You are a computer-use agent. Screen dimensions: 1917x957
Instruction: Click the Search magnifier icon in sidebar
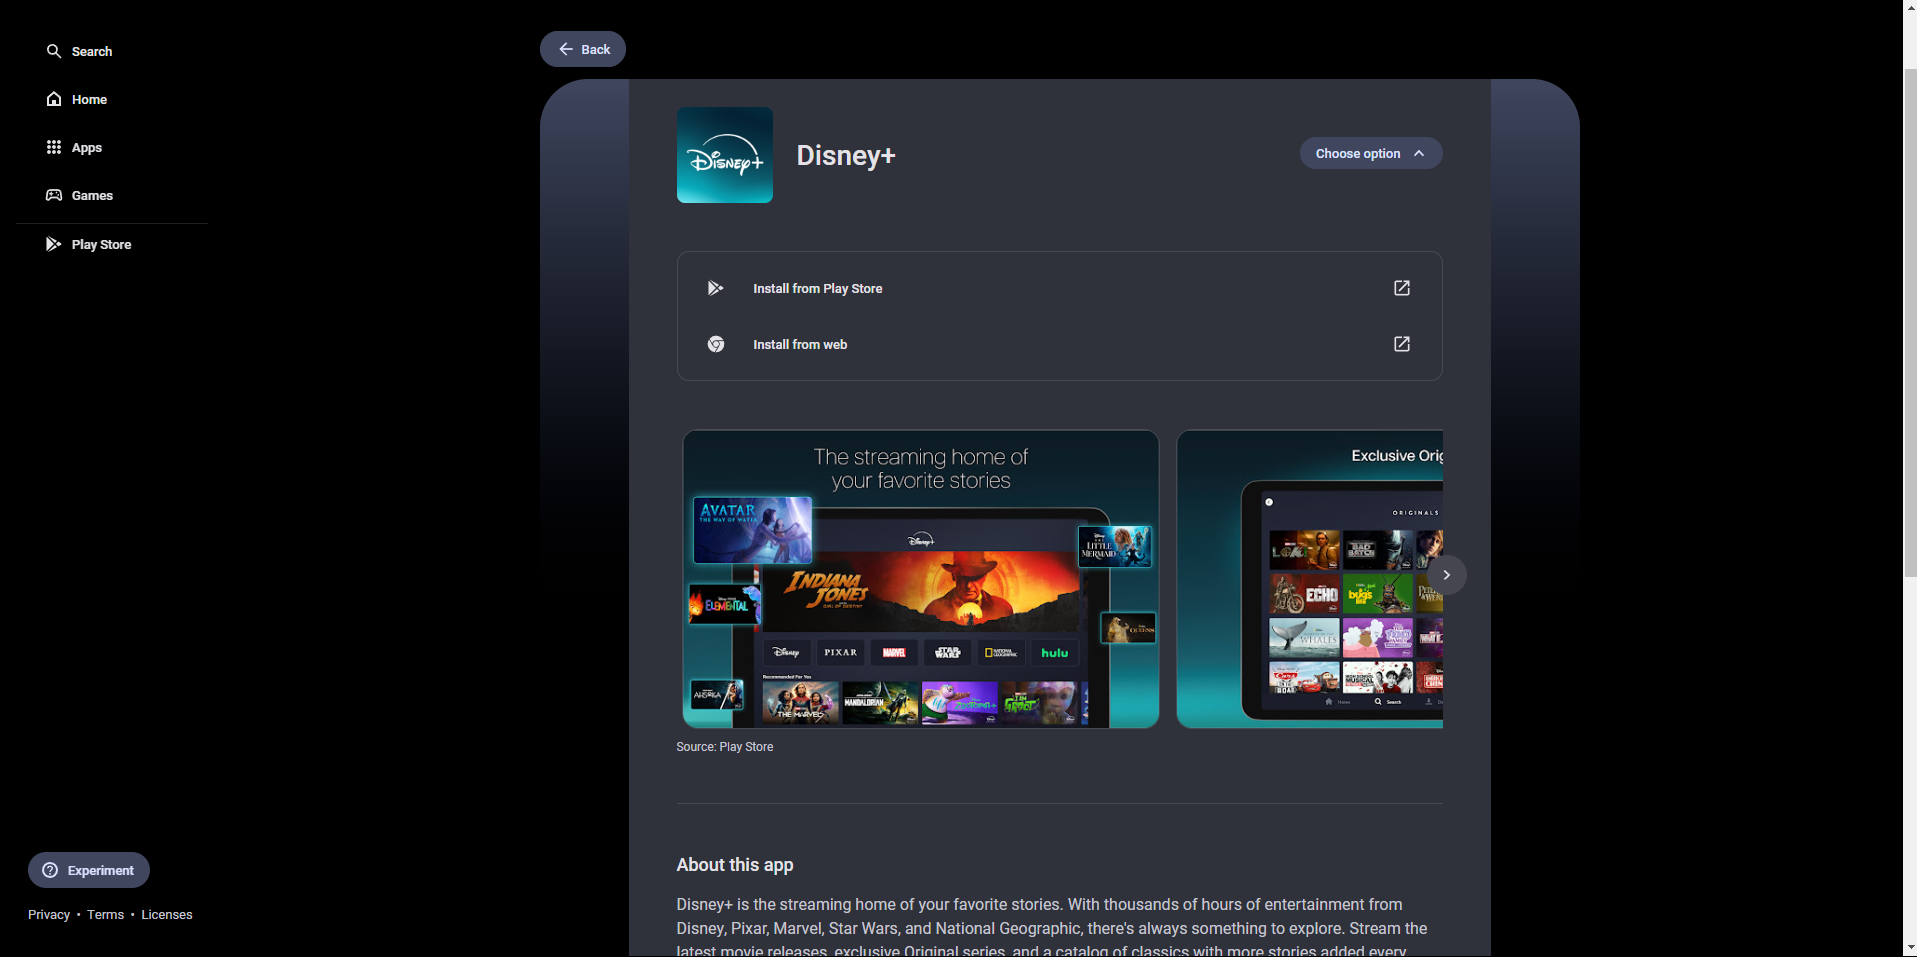point(54,51)
